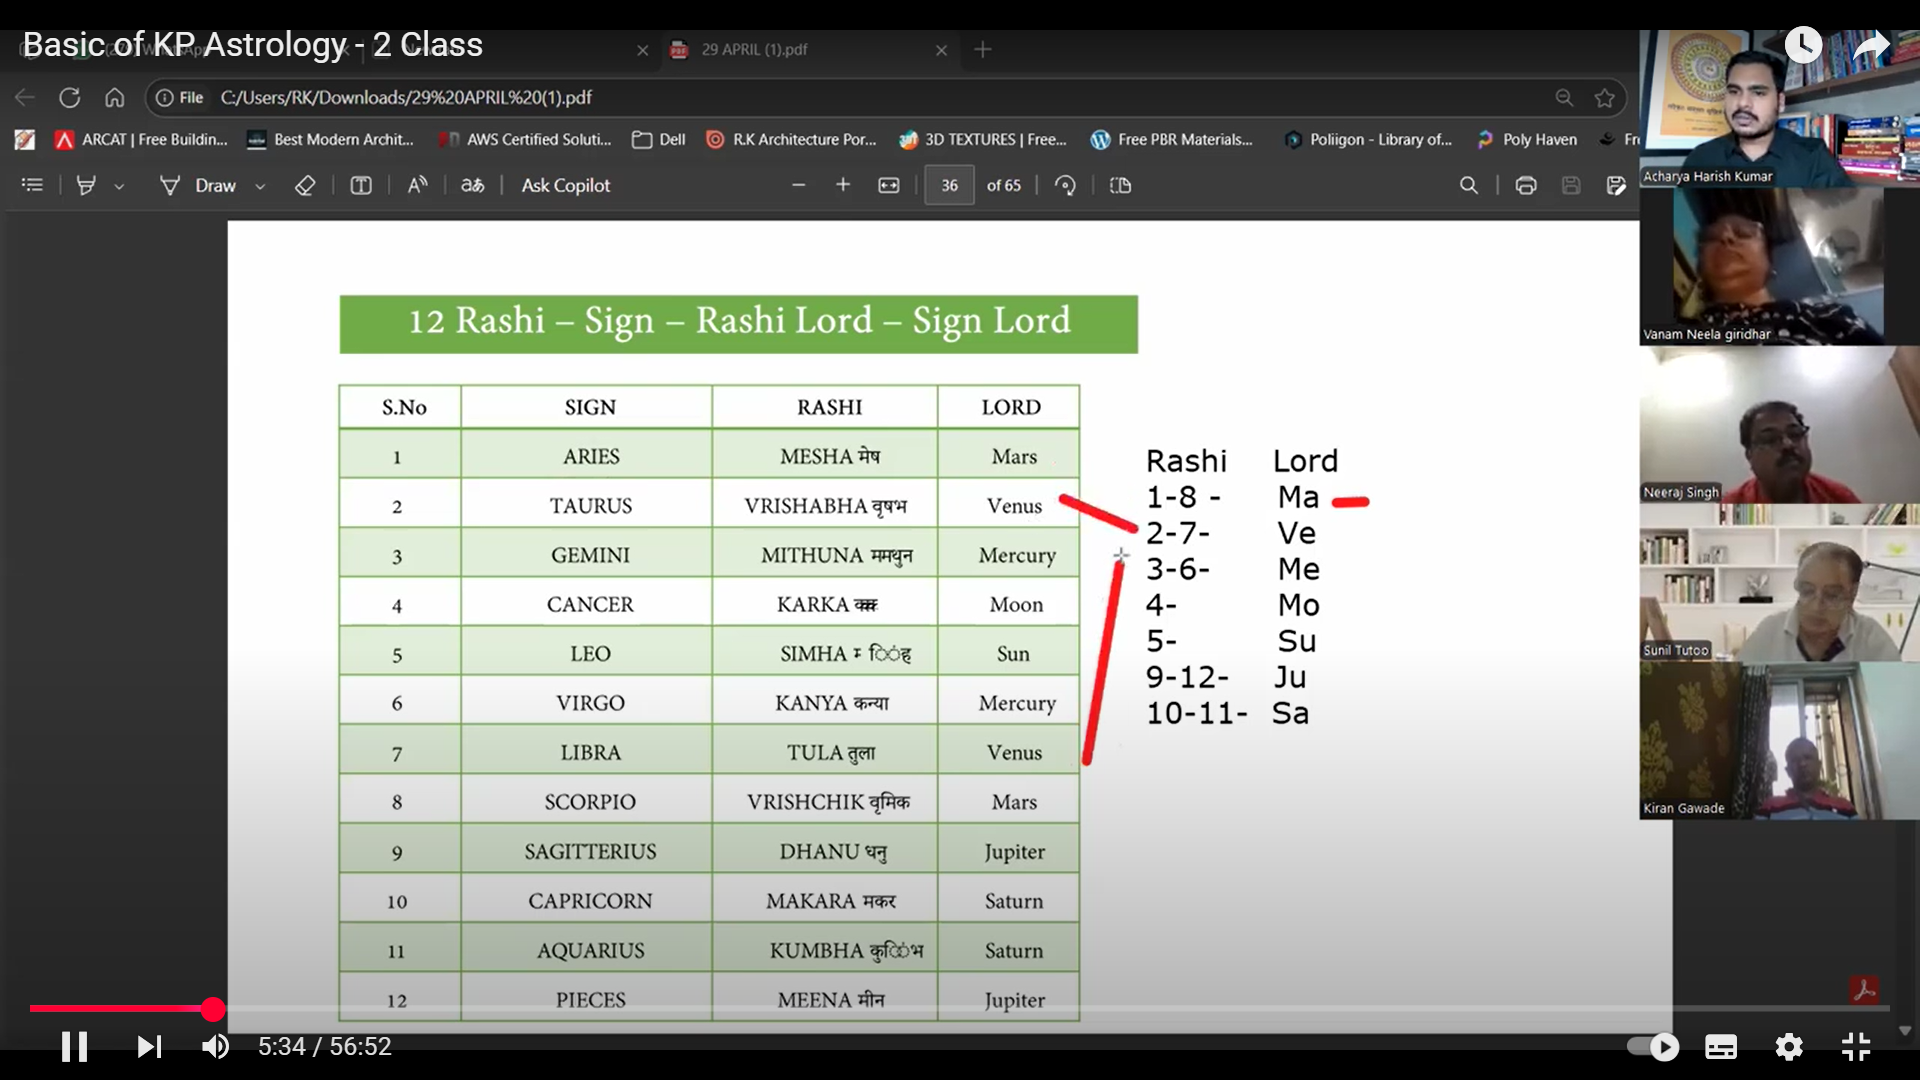Print the PDF document
1920x1080 pixels.
click(x=1526, y=185)
